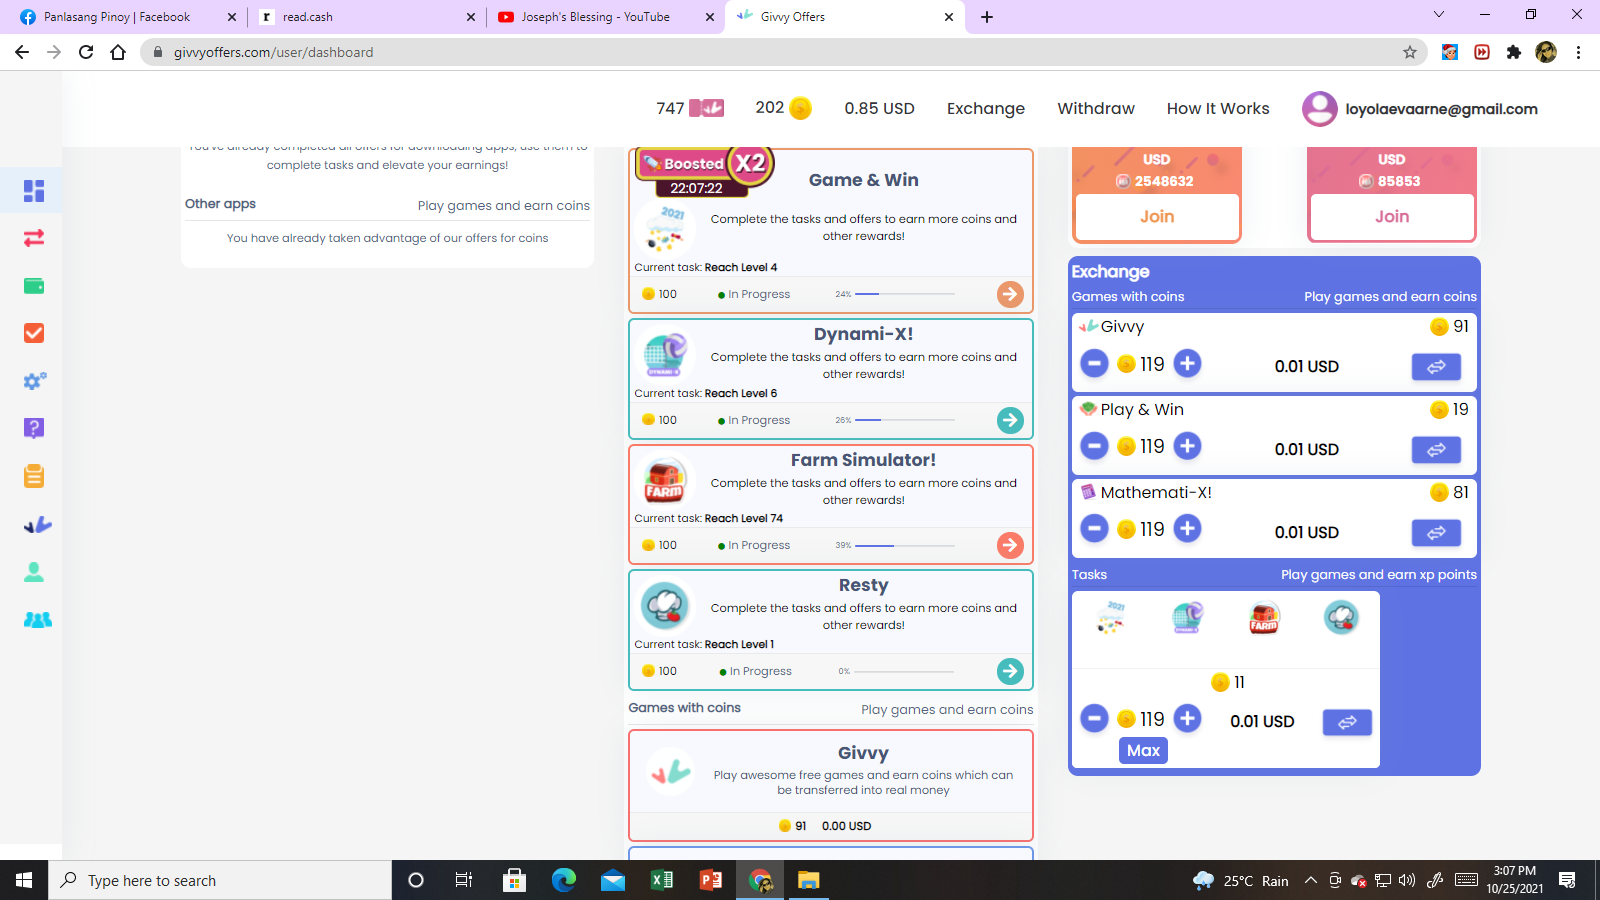Join the USD 85853 offer
Image resolution: width=1600 pixels, height=900 pixels.
(1392, 216)
